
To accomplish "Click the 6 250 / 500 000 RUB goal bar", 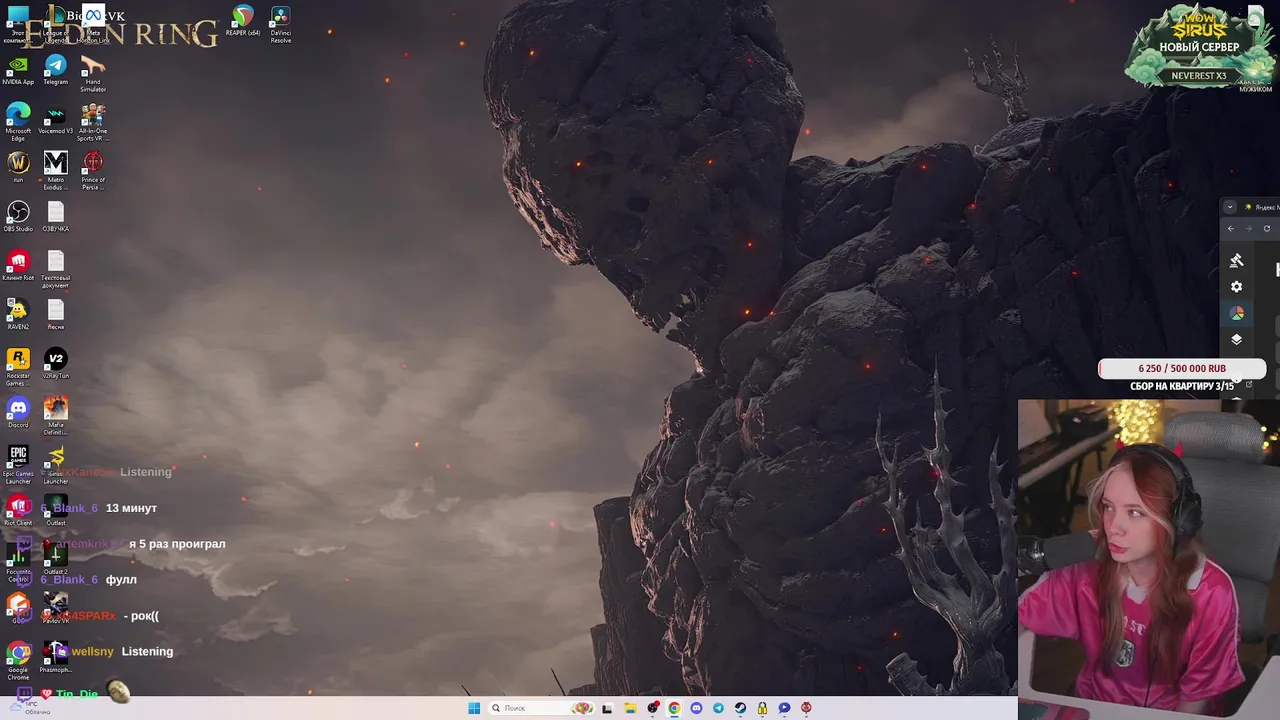I will coord(1182,369).
